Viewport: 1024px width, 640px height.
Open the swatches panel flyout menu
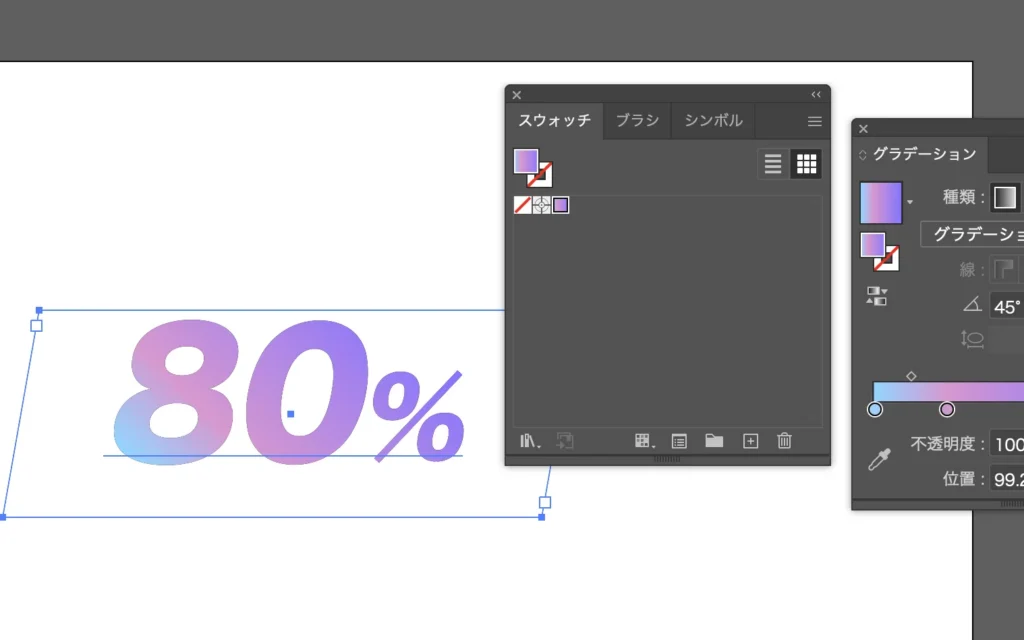[814, 121]
